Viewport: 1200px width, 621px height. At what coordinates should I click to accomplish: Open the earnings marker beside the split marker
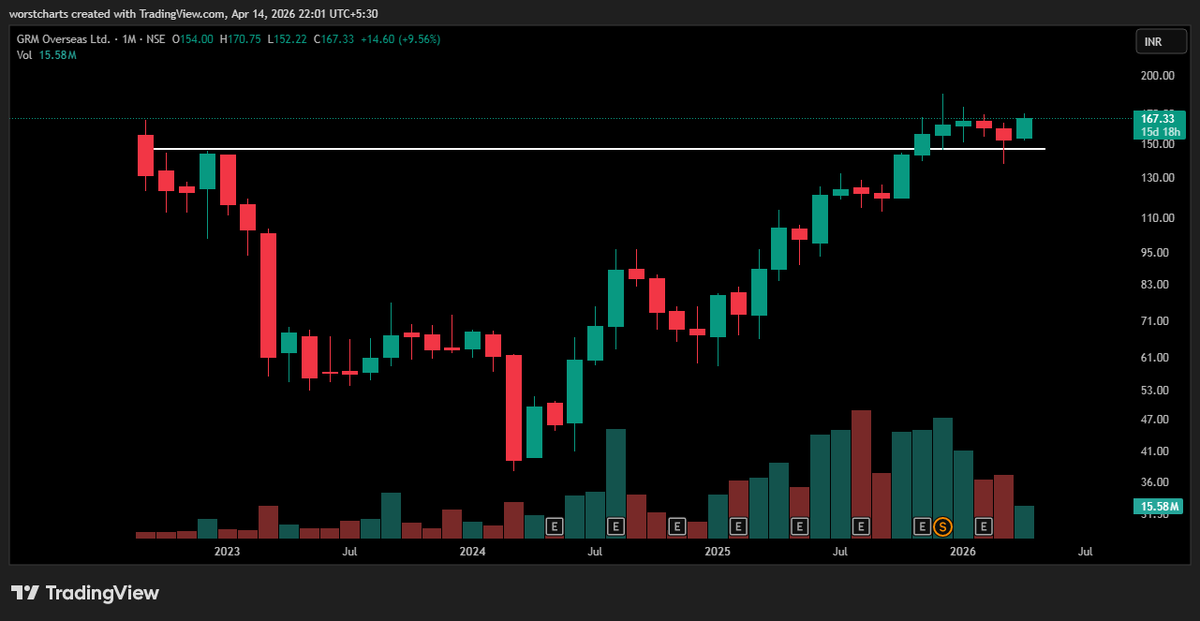click(922, 525)
